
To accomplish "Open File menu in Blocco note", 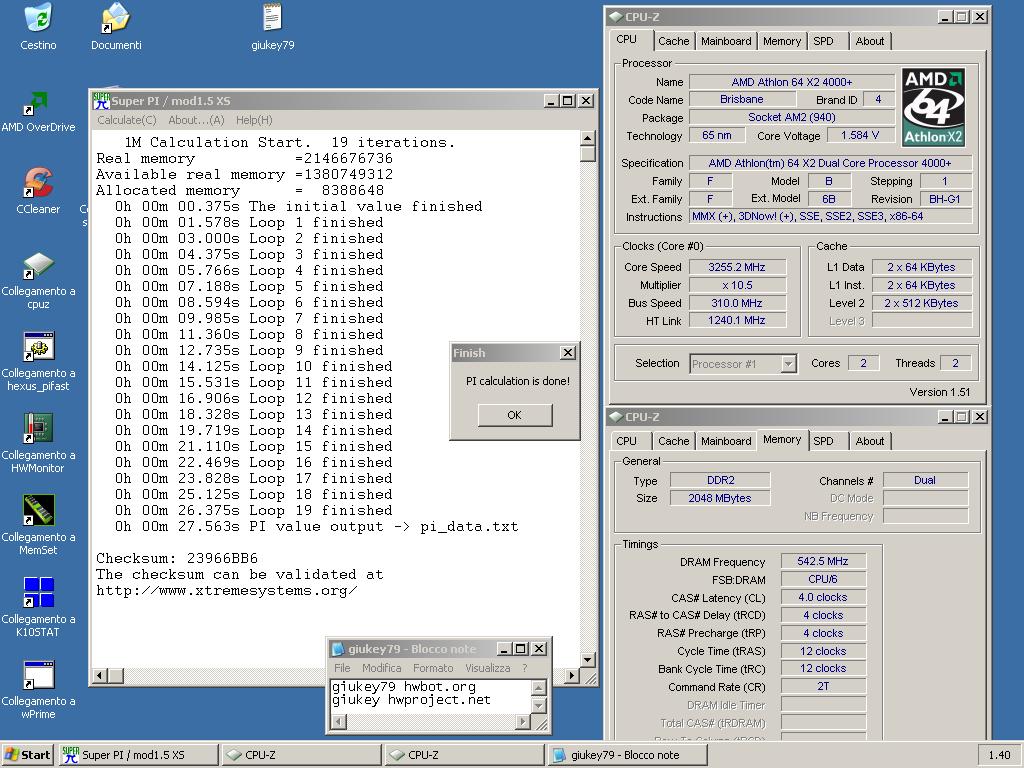I will pyautogui.click(x=342, y=668).
